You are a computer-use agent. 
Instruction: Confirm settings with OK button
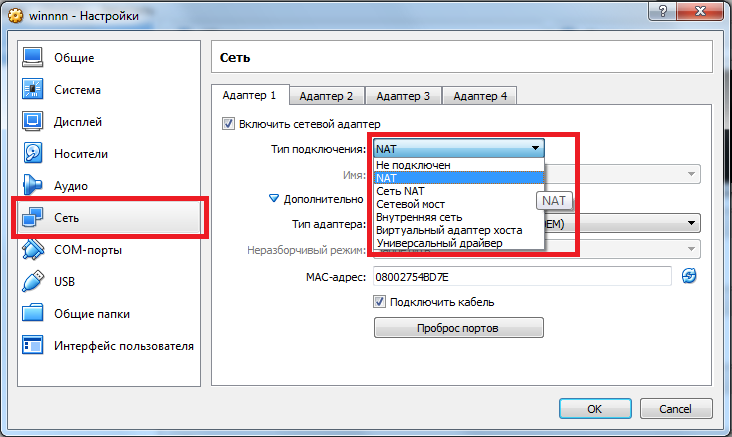coord(595,409)
